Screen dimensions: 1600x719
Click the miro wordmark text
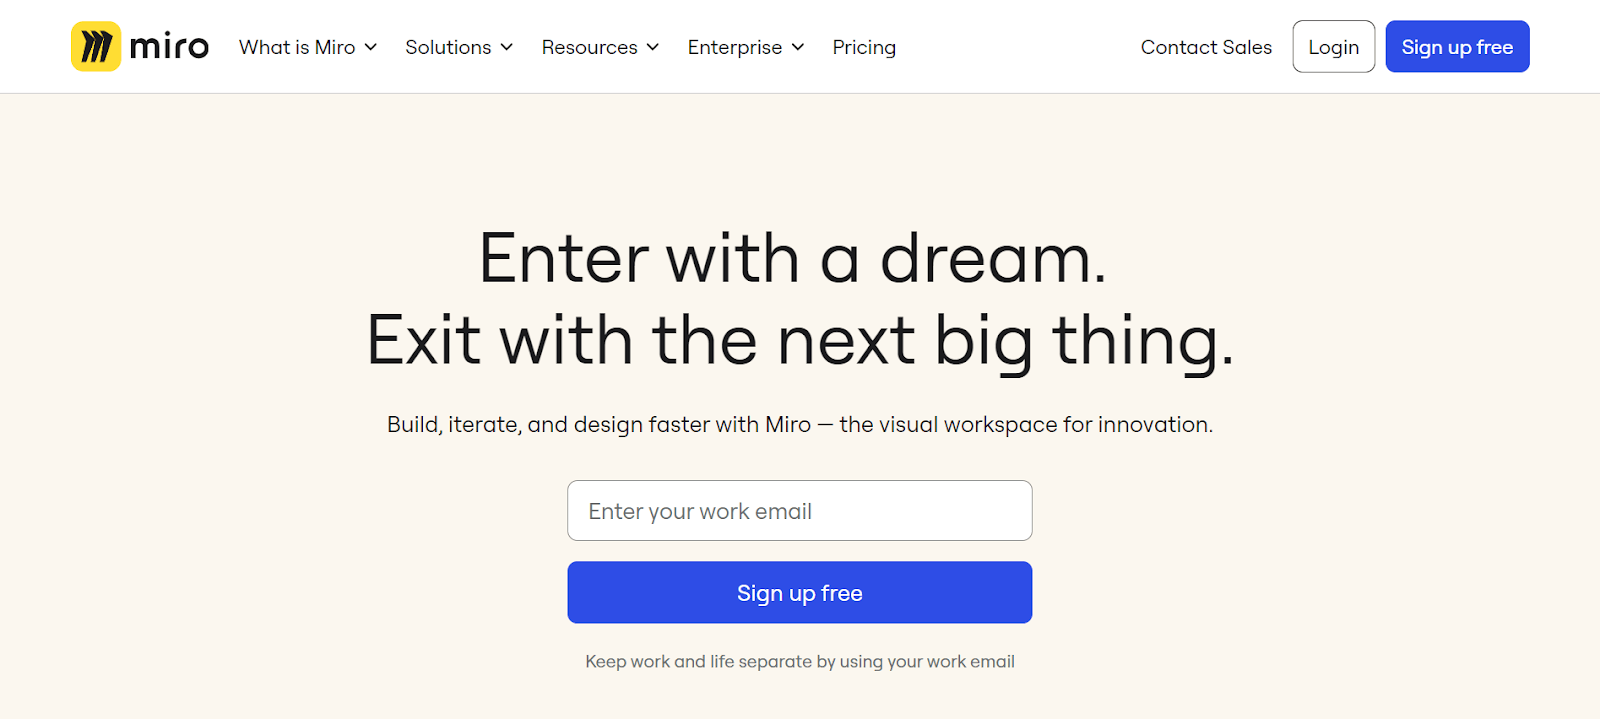[169, 47]
